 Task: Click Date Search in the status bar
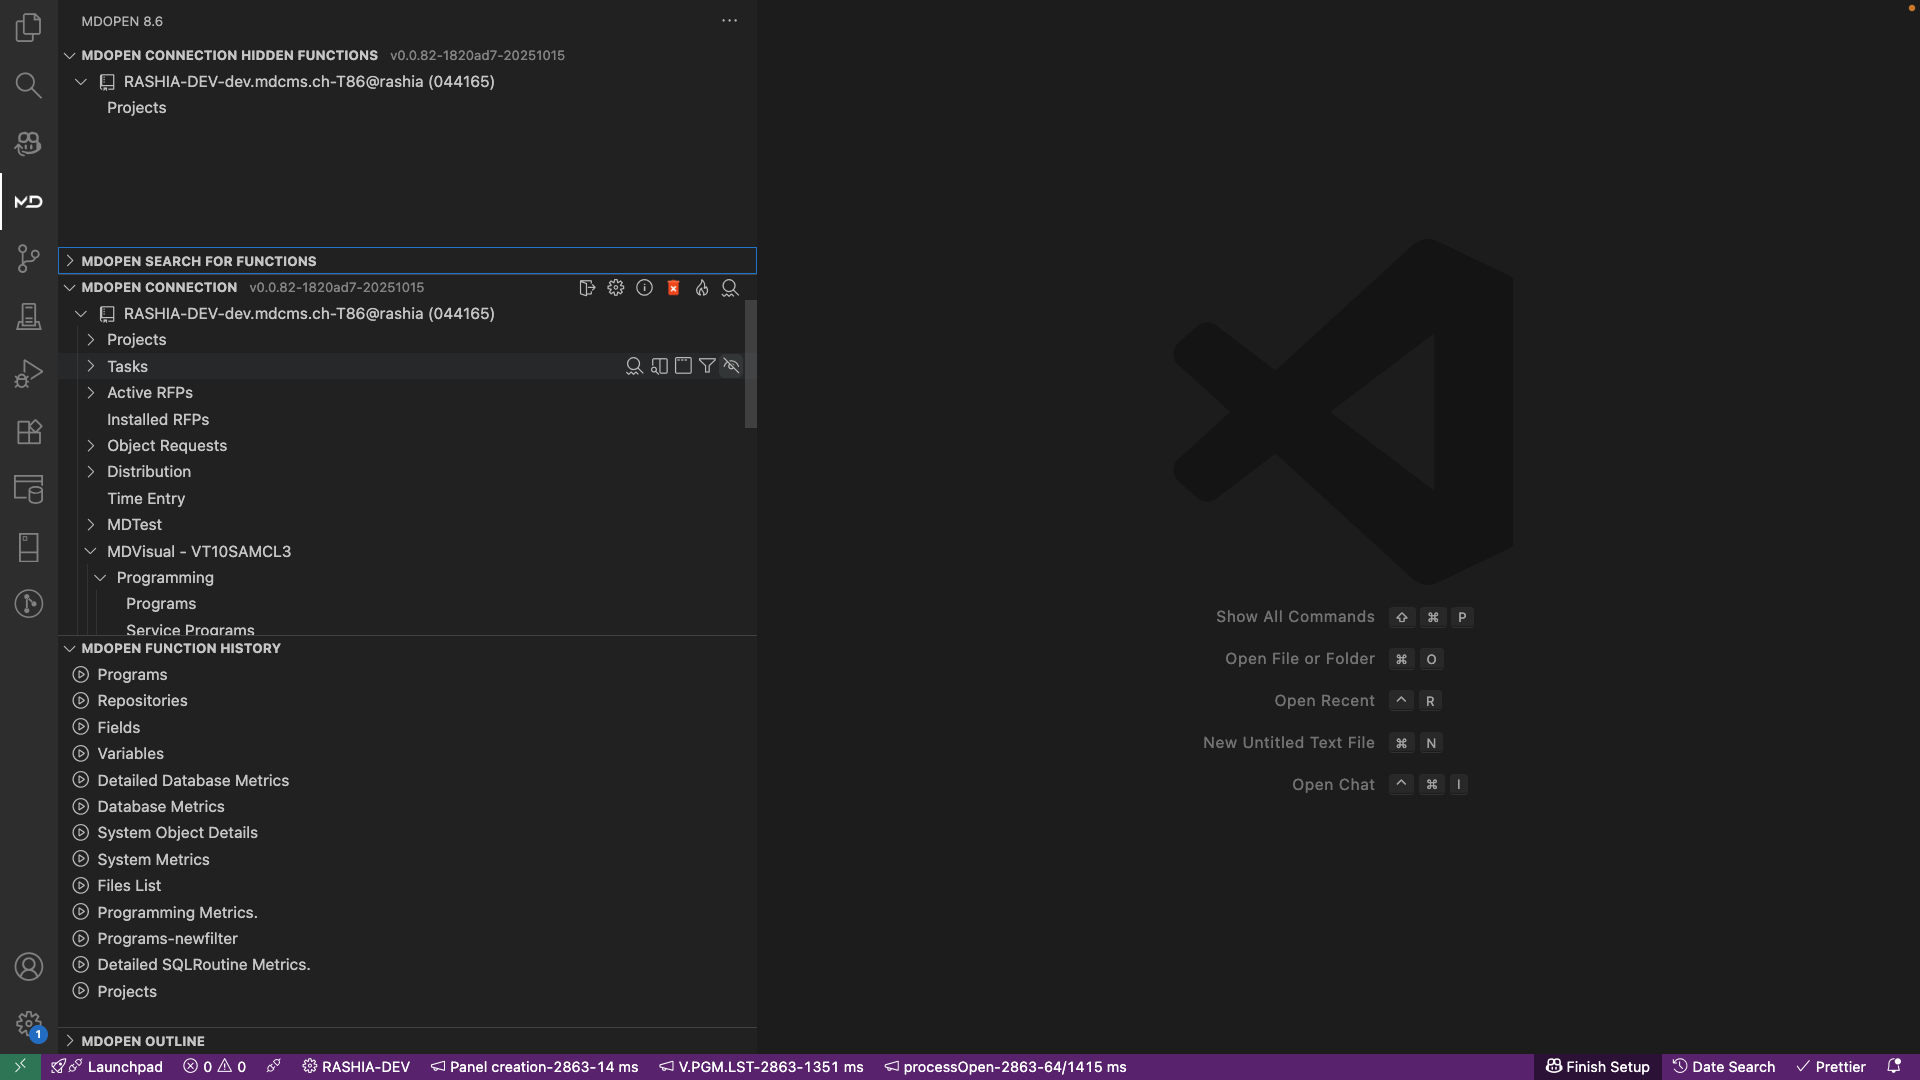pos(1724,1067)
